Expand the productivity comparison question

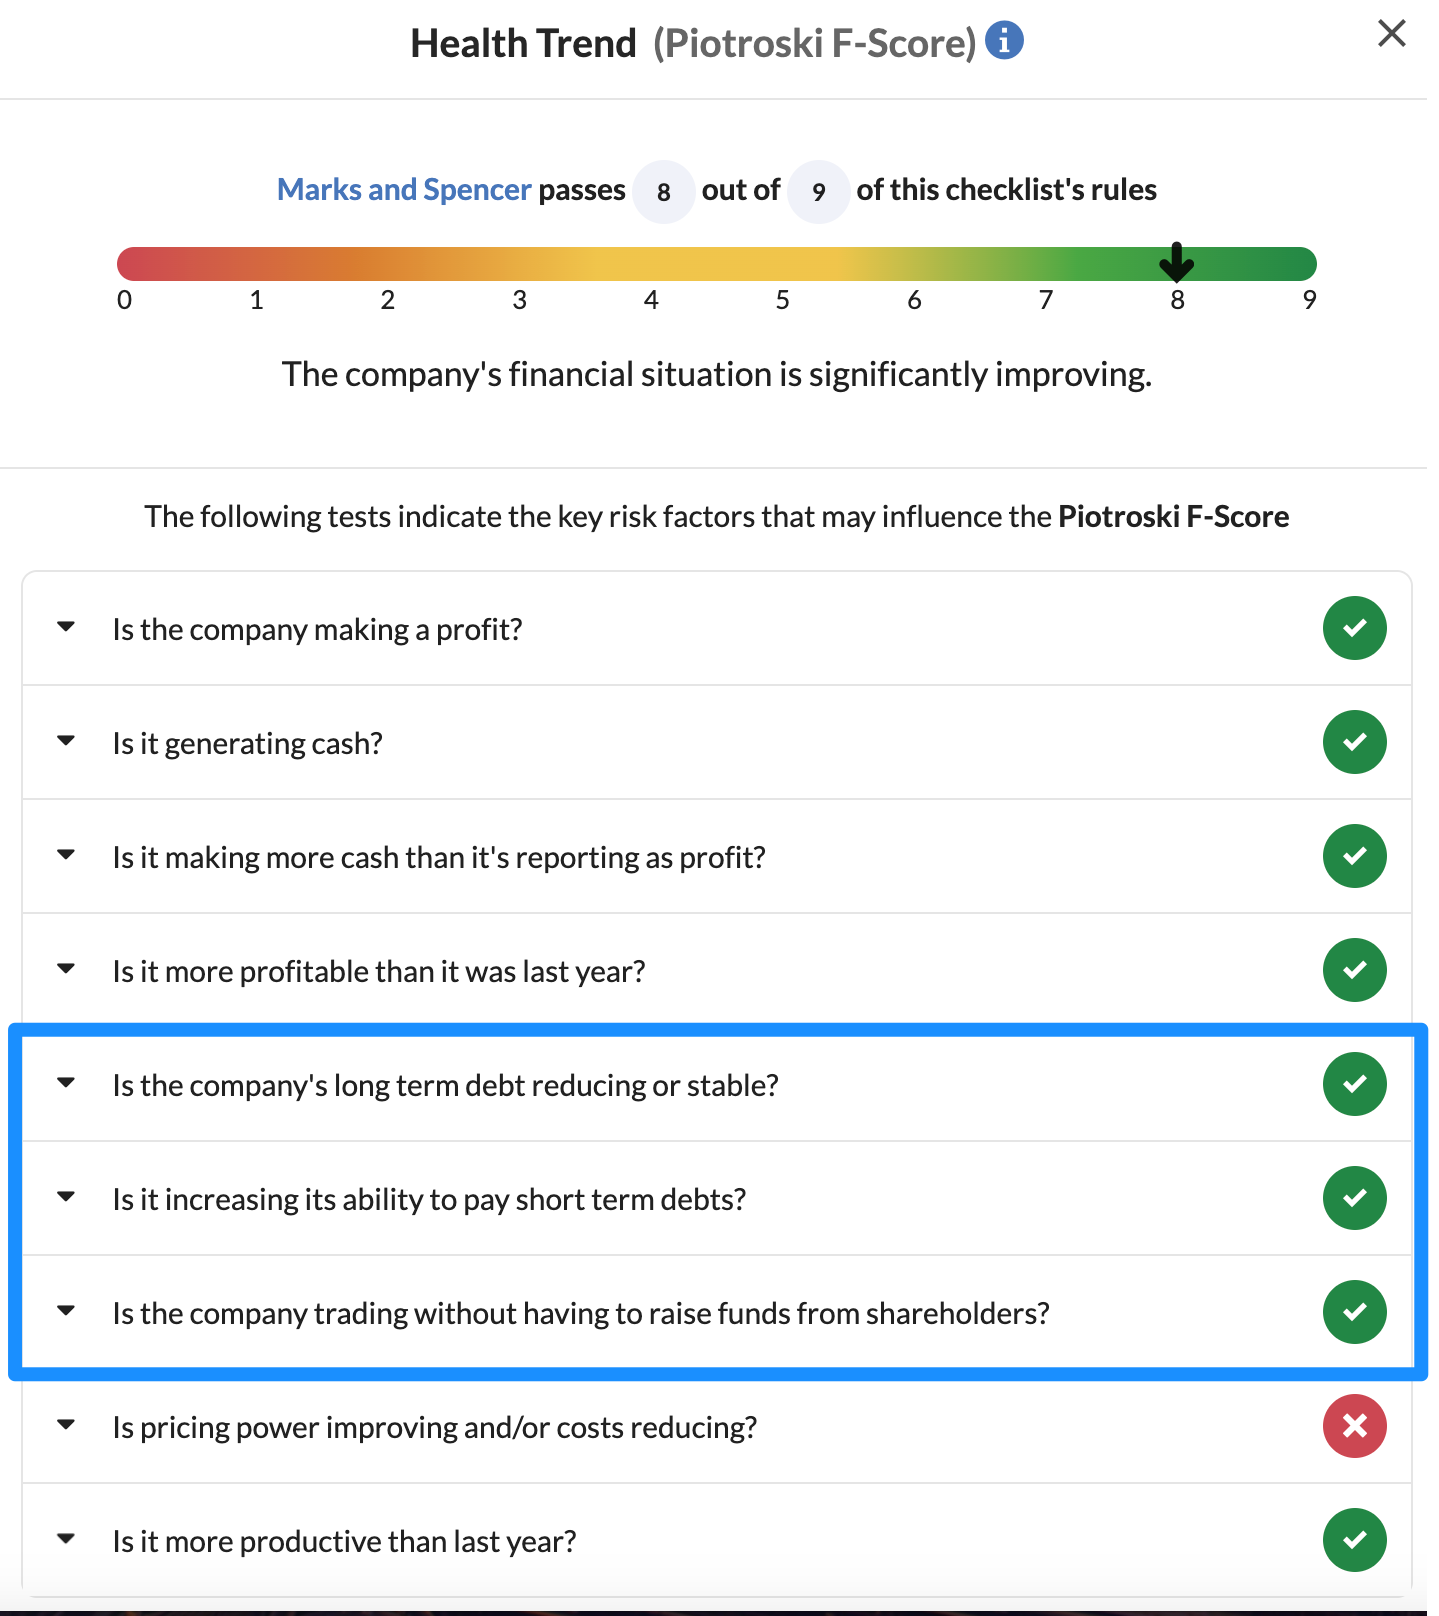pos(66,1538)
